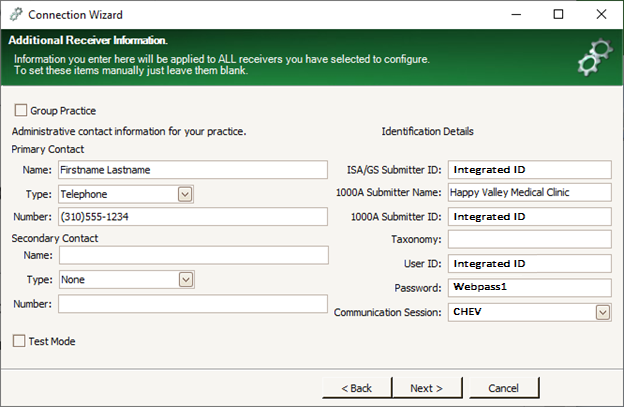Enable the Group Practice checkbox
Viewport: 624px width, 407px height.
(x=20, y=110)
